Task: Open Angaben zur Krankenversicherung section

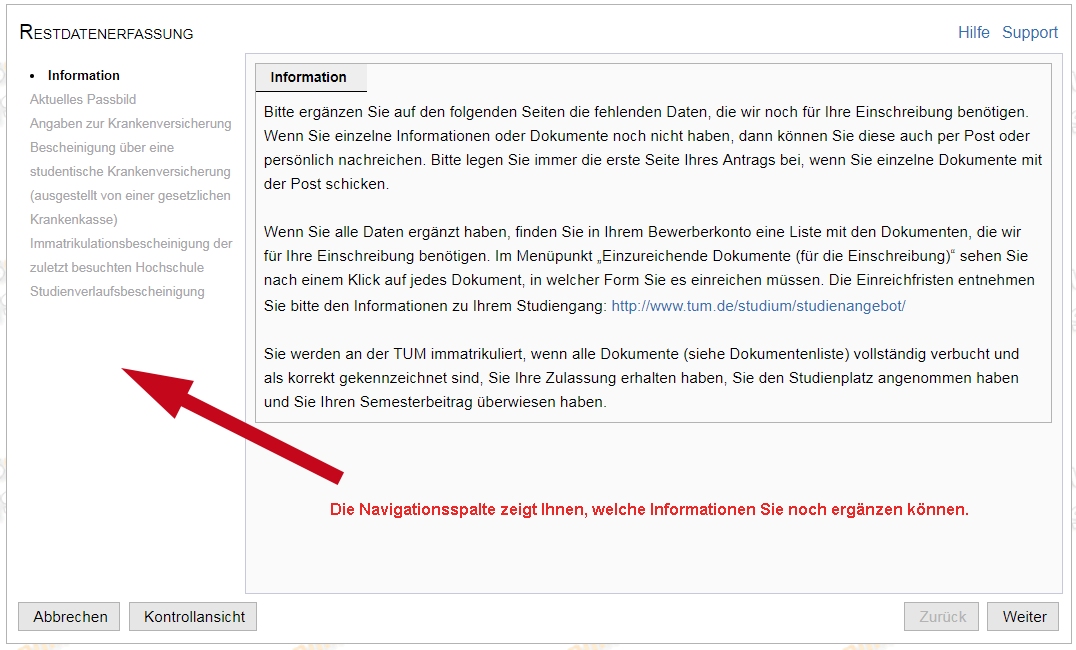Action: click(x=130, y=123)
